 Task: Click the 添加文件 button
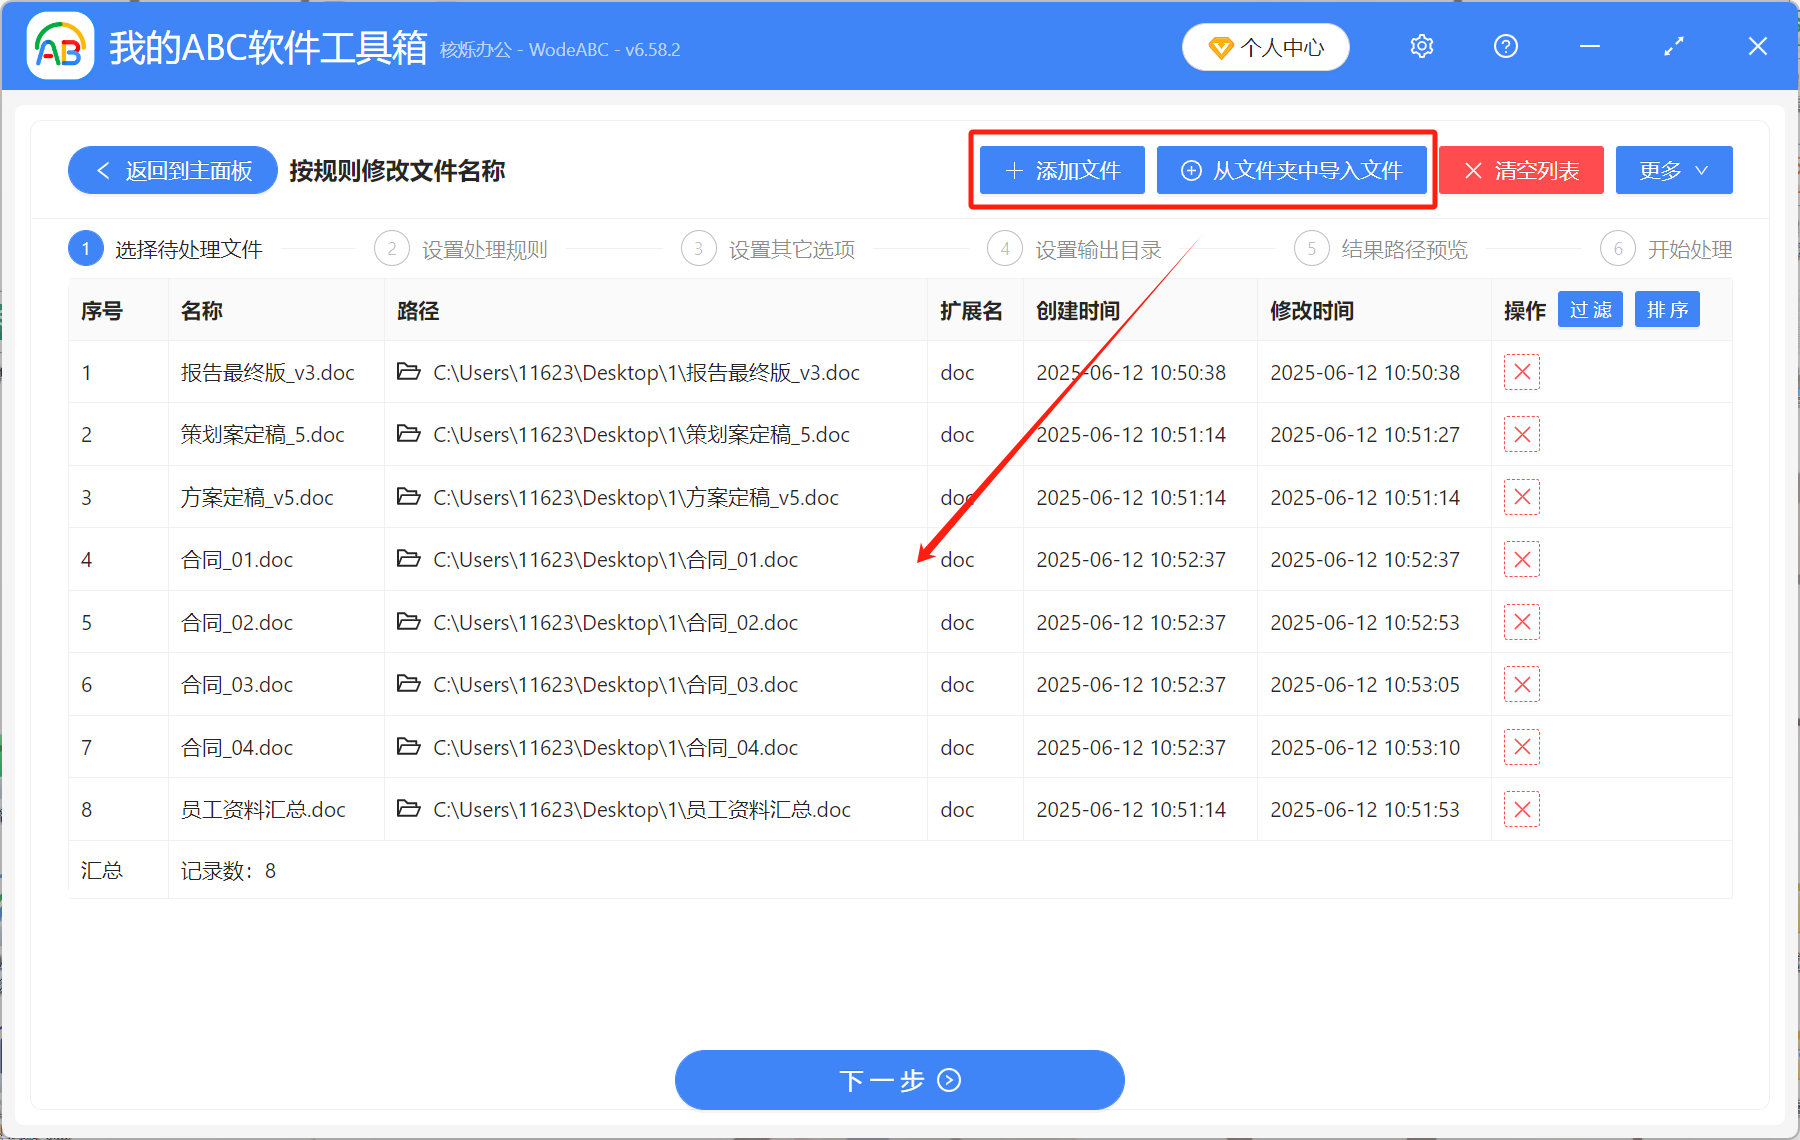(1060, 170)
